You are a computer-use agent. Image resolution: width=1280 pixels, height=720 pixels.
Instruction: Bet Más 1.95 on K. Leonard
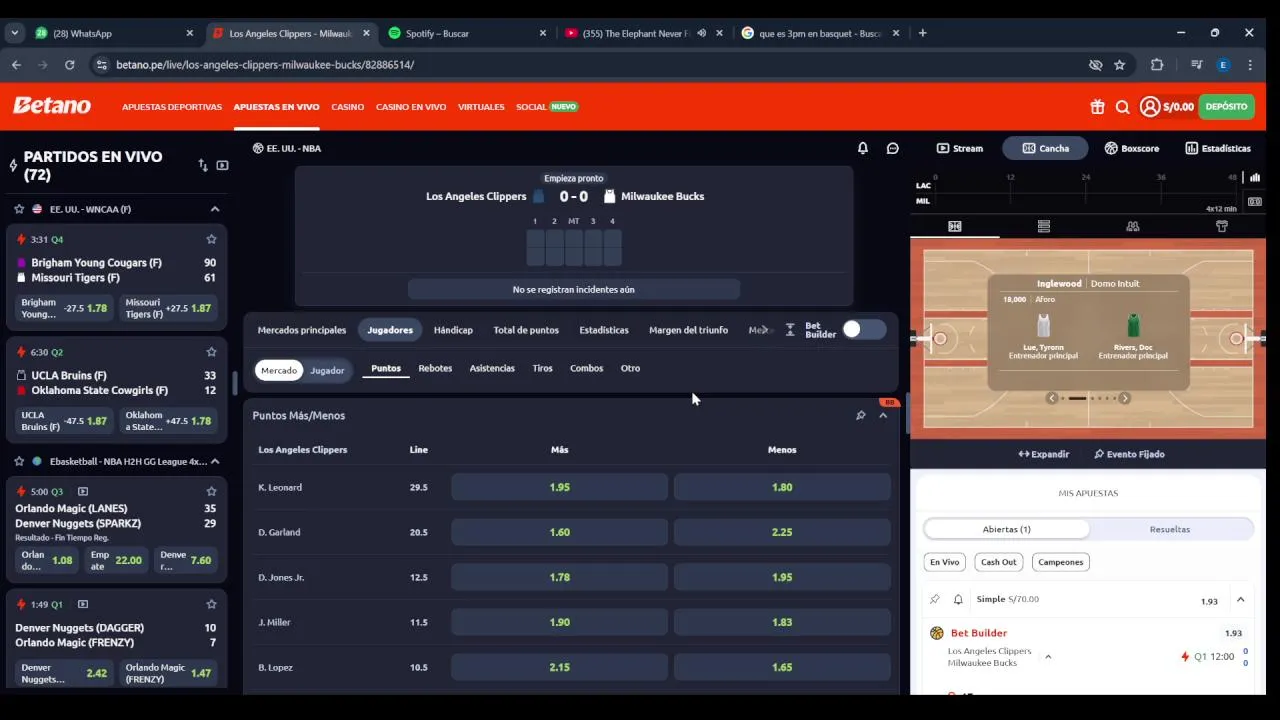pyautogui.click(x=559, y=487)
